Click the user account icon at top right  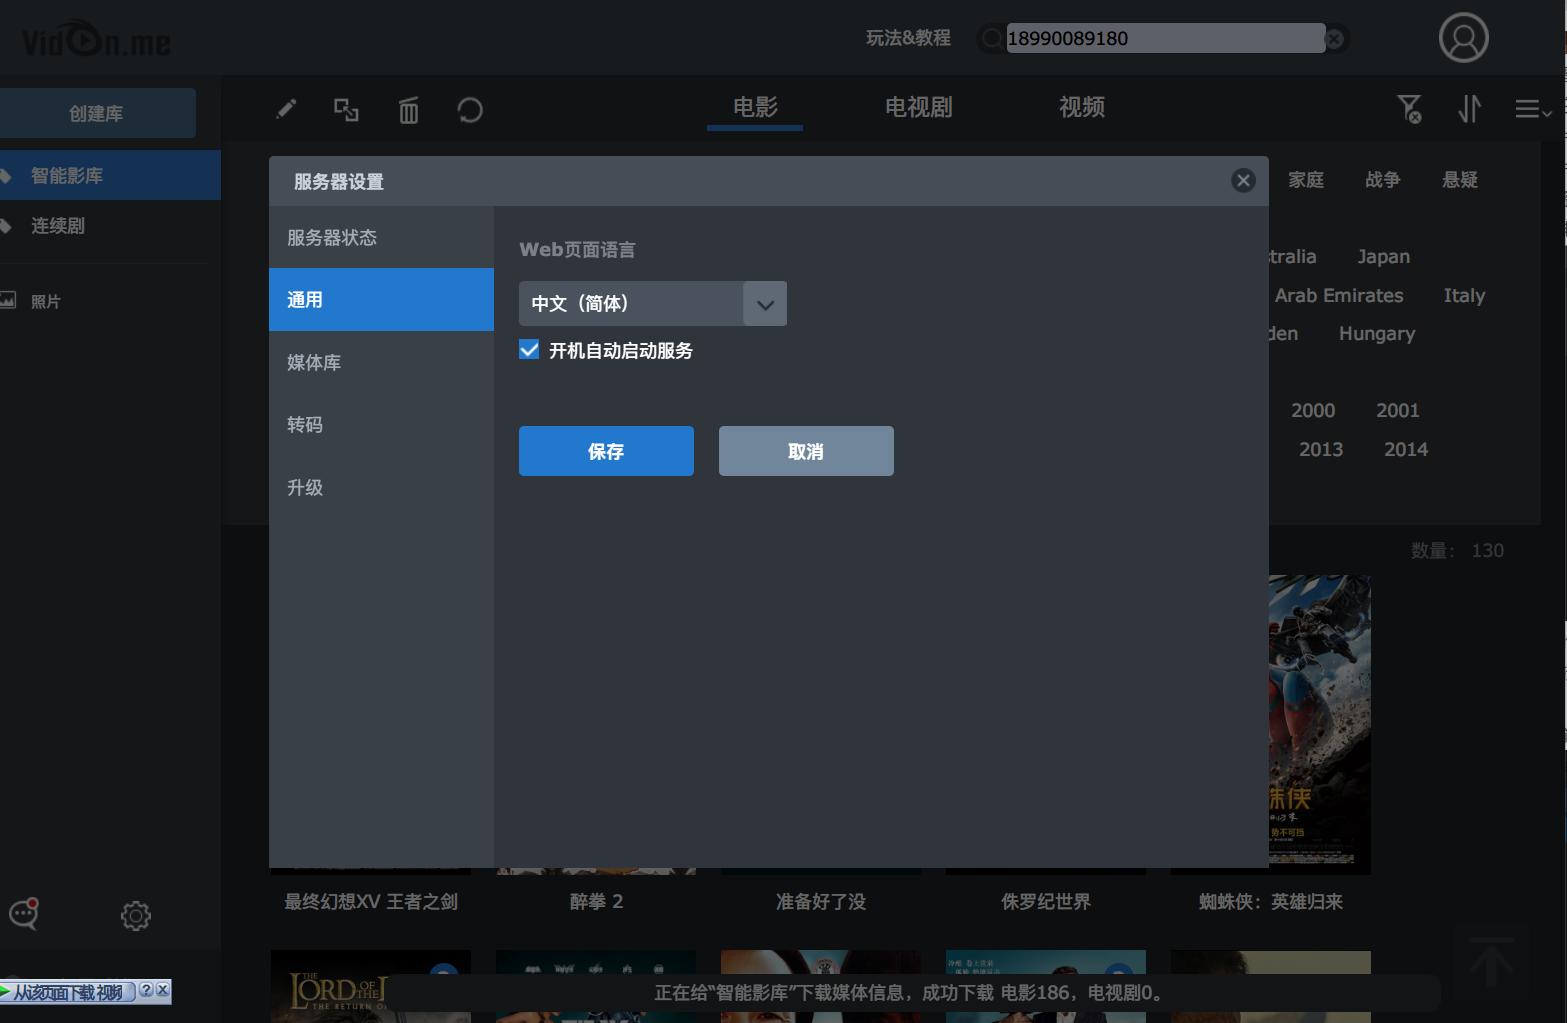[1463, 38]
